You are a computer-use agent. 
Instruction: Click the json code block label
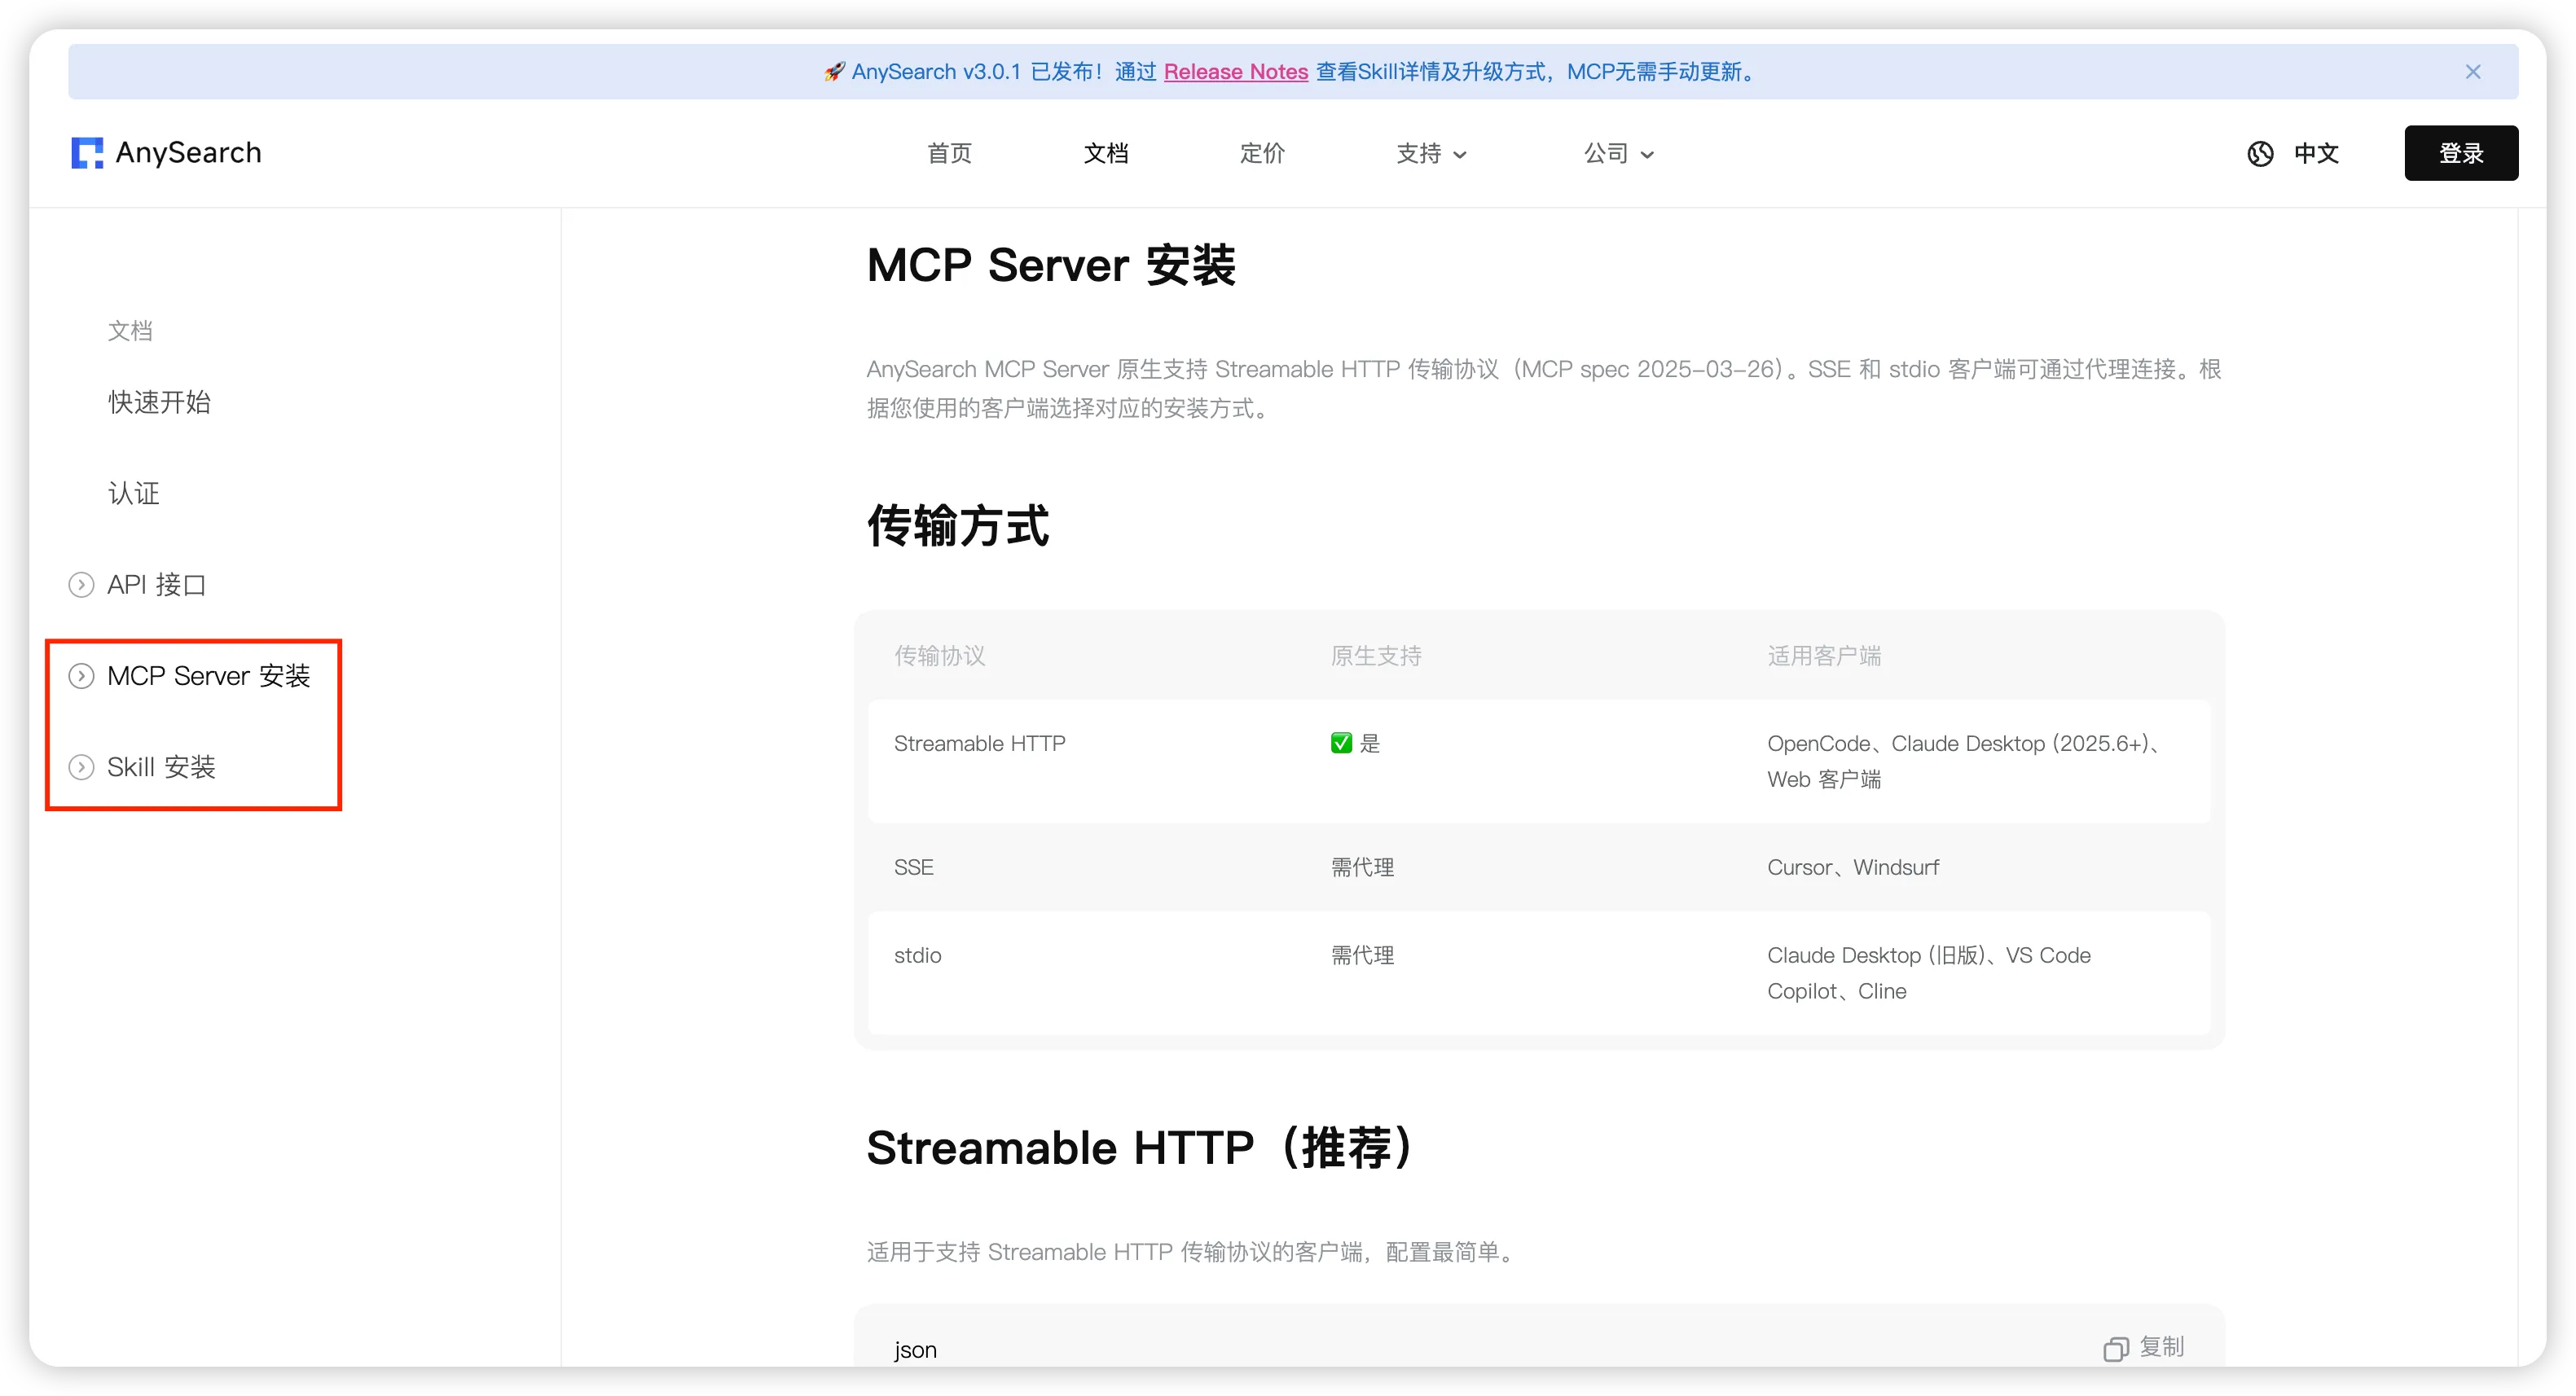[915, 1349]
